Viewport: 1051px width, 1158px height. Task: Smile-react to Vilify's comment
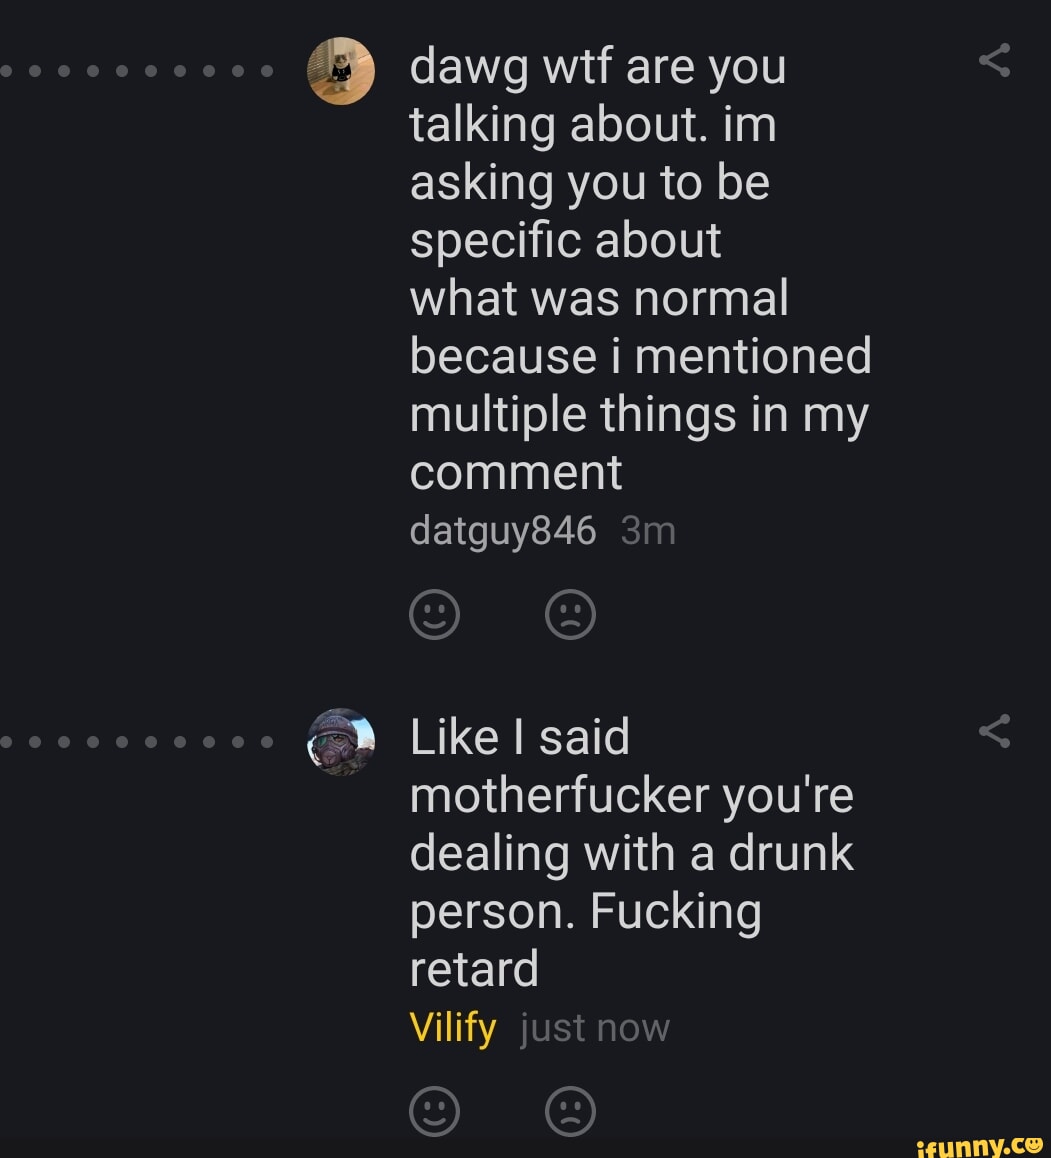click(435, 1111)
